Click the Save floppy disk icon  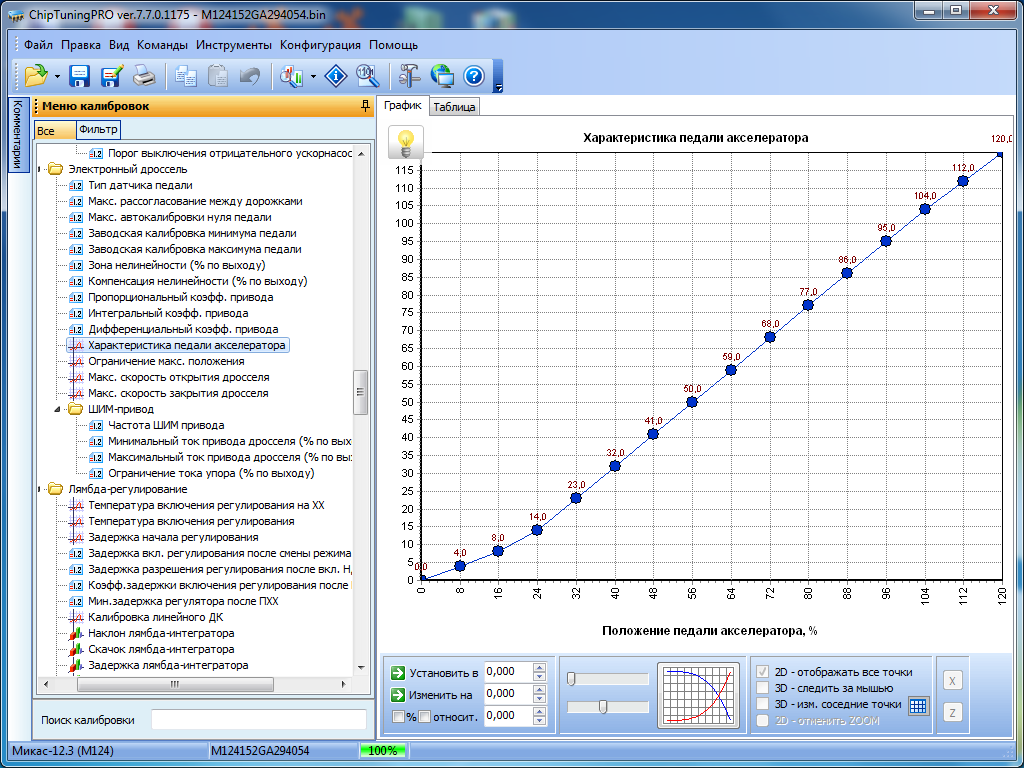tap(80, 76)
